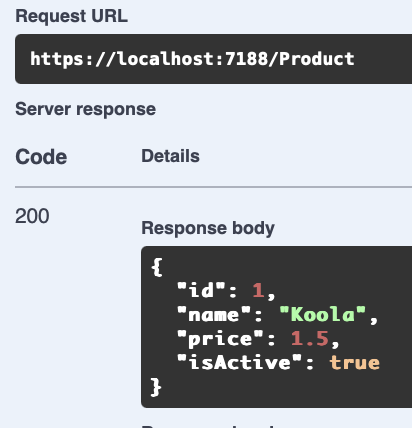Viewport: 412px width, 428px height.
Task: Select the 200 status code
Action: [32, 216]
